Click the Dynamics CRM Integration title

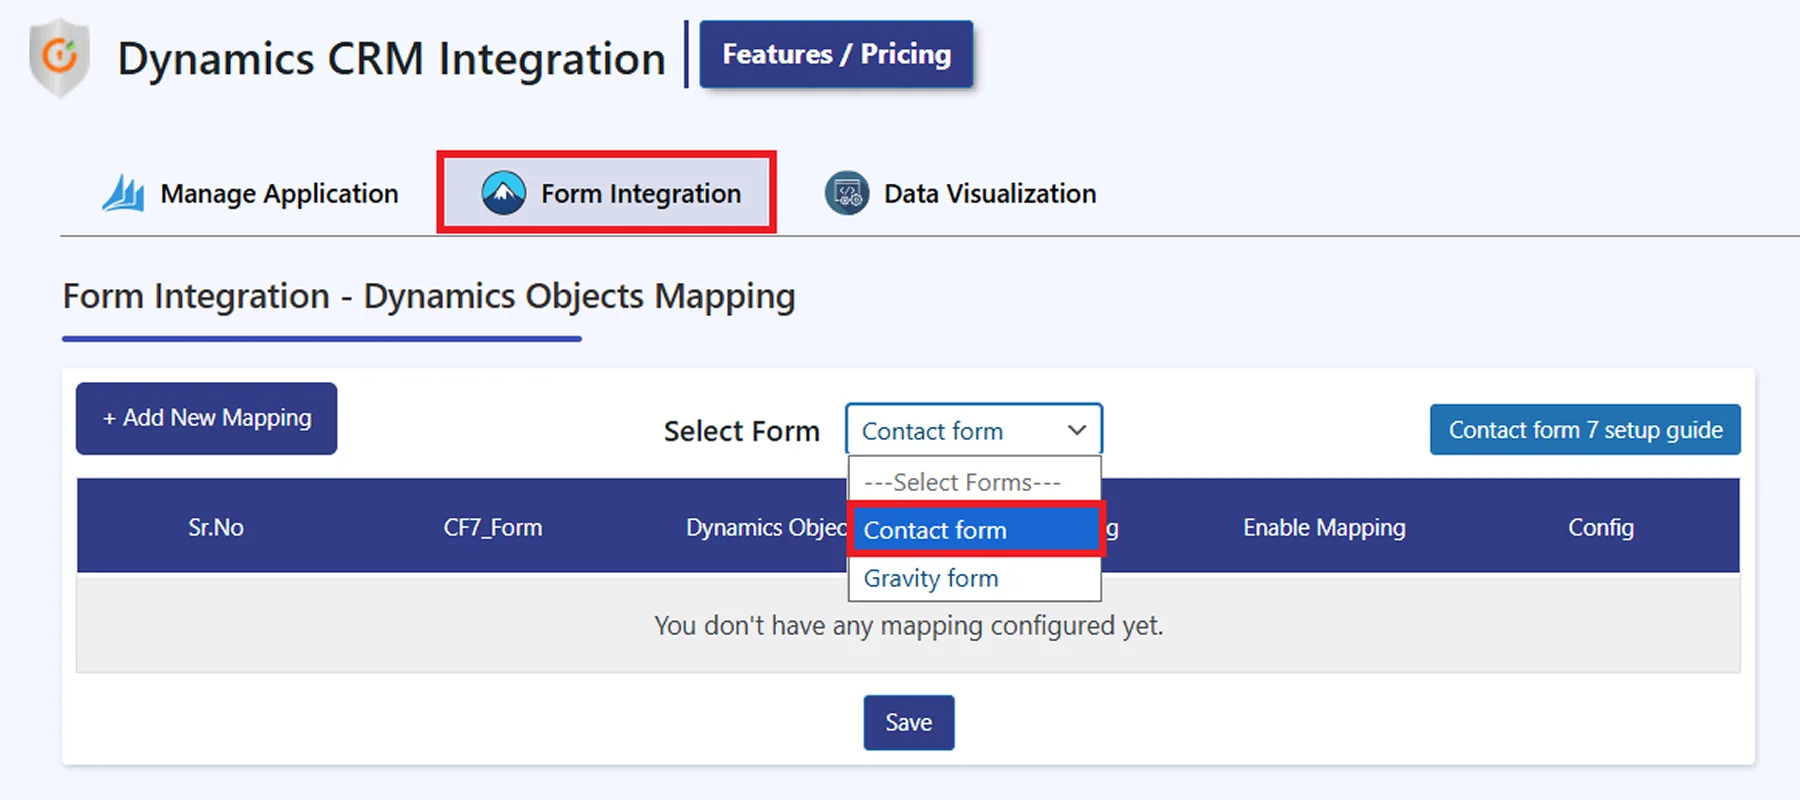[391, 58]
